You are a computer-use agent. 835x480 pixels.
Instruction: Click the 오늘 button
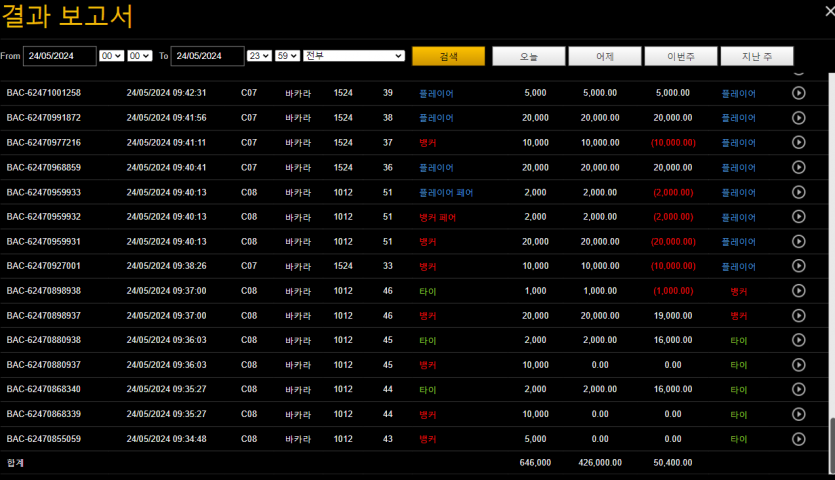[x=529, y=56]
